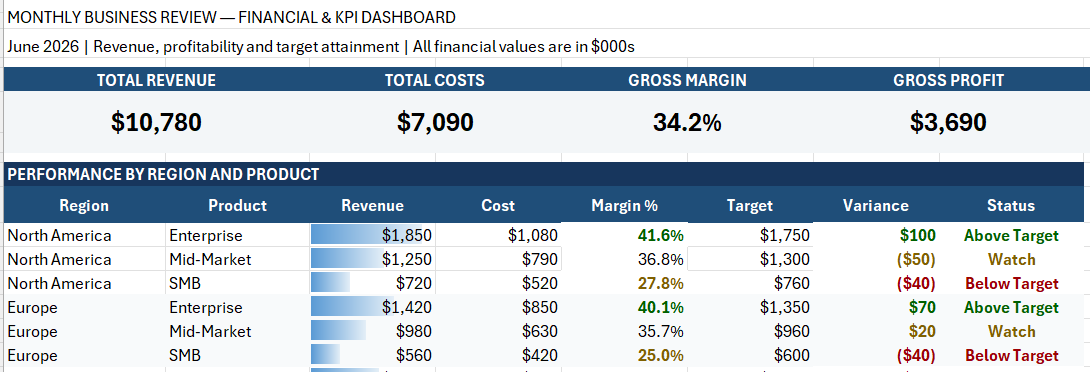Image resolution: width=1090 pixels, height=372 pixels.
Task: Click the Revenue column header
Action: point(373,205)
